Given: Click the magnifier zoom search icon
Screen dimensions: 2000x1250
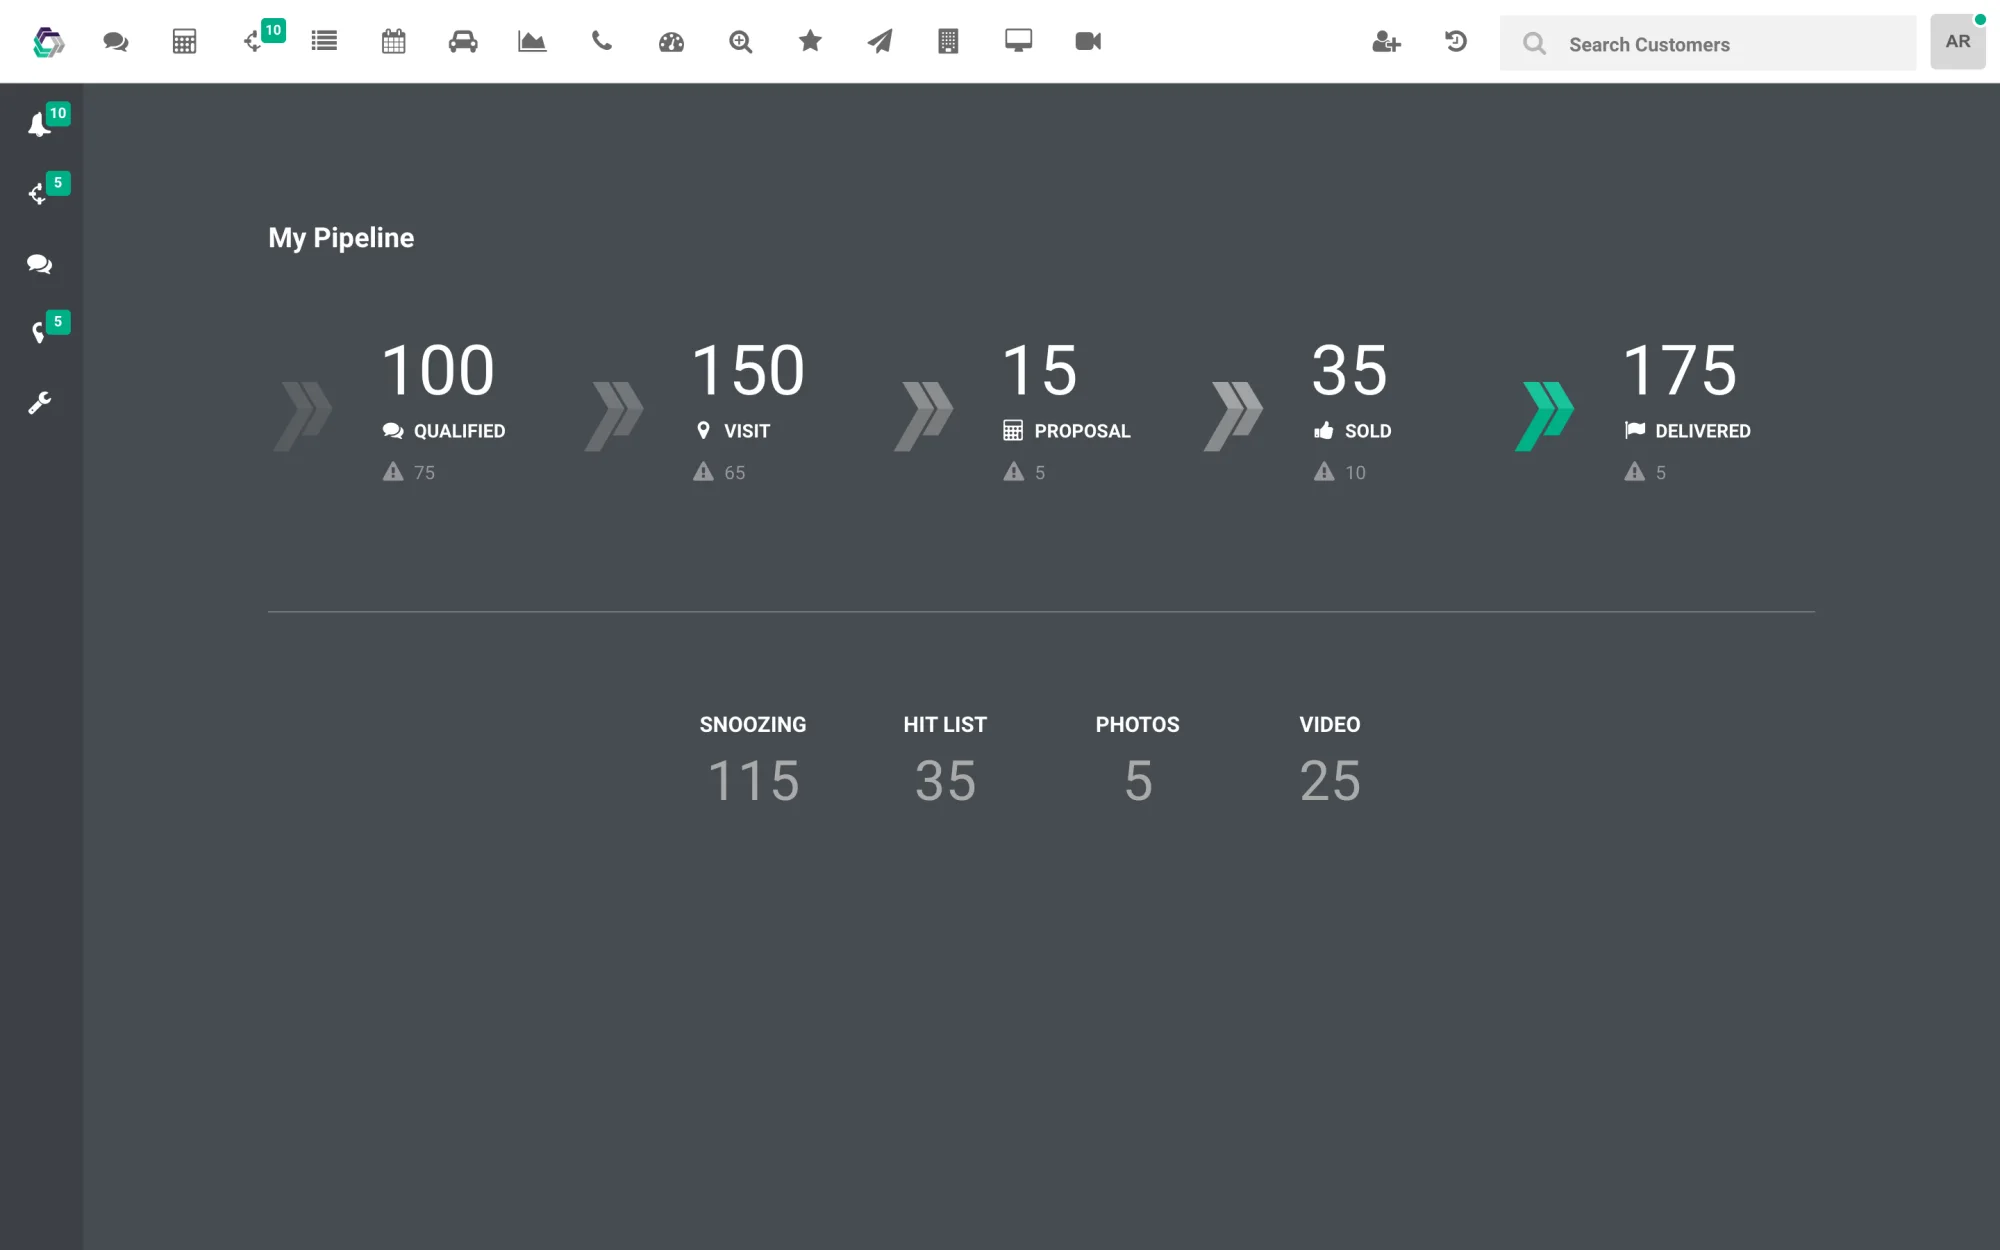Looking at the screenshot, I should pos(741,42).
